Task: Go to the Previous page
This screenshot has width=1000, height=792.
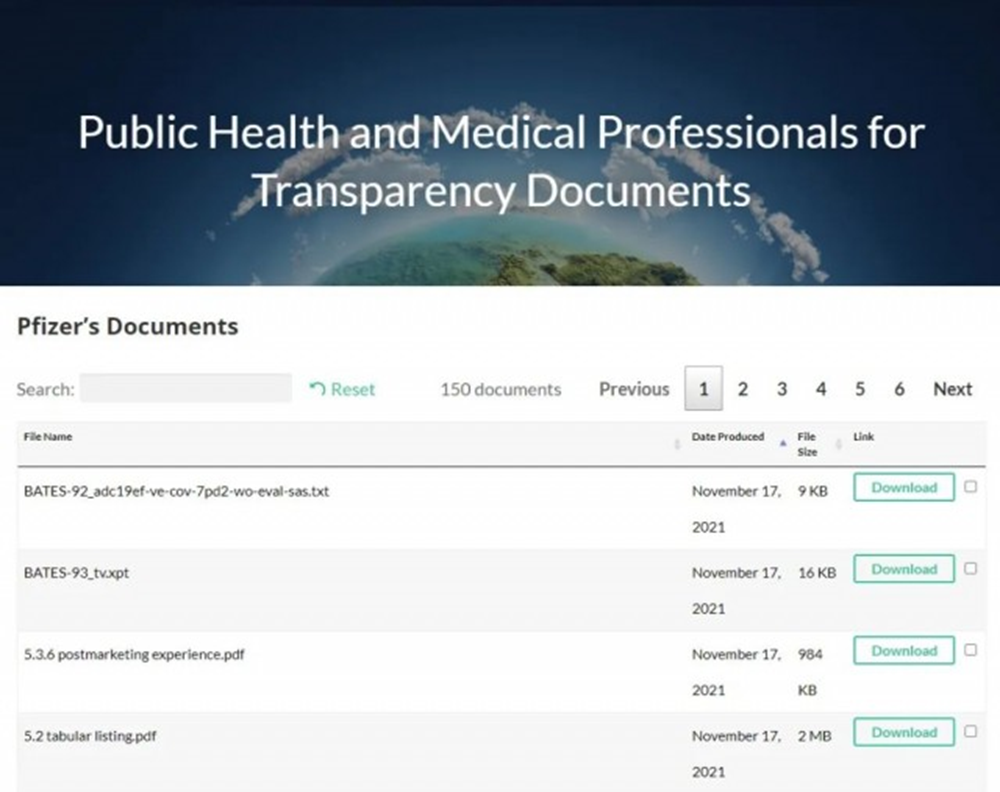Action: [x=634, y=389]
